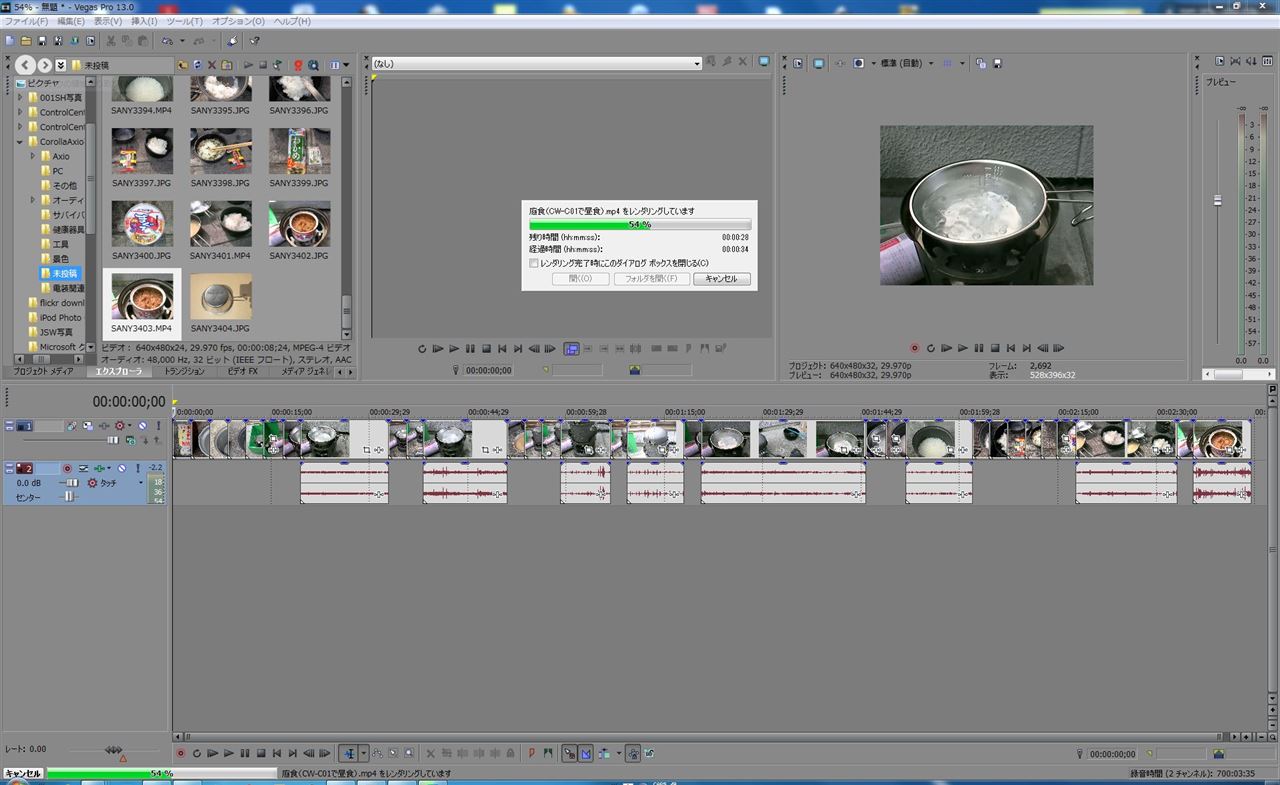Adjust the master preview volume fader
The image size is (1280, 785).
point(1217,200)
